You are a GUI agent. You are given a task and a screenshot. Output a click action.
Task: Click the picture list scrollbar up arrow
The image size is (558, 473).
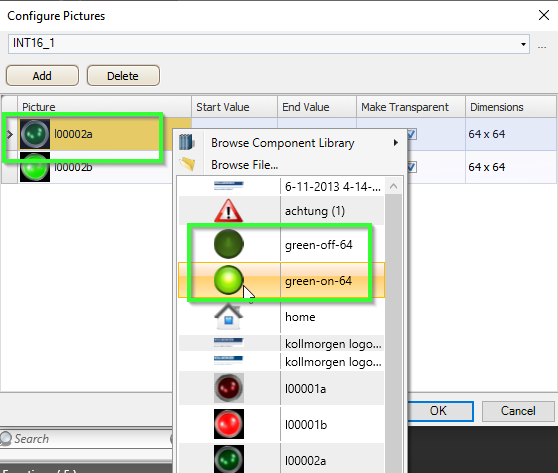click(x=394, y=186)
